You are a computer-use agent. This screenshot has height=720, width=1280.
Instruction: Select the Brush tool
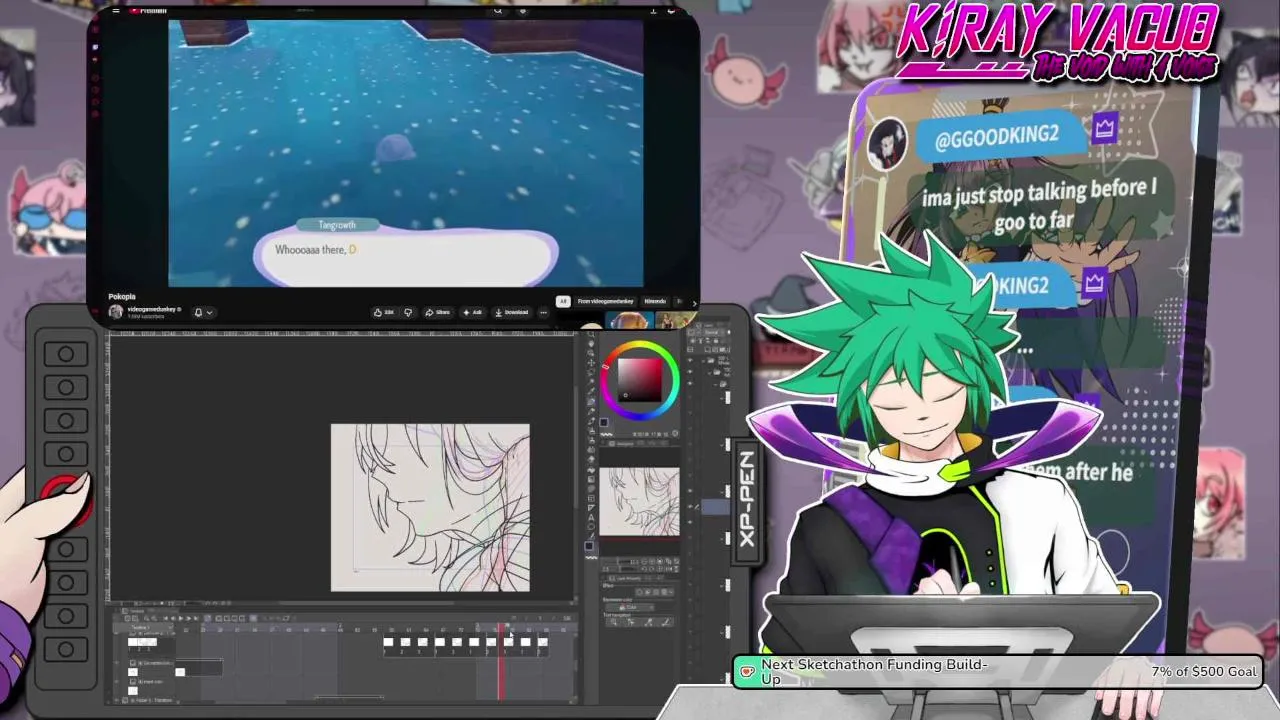pyautogui.click(x=591, y=420)
